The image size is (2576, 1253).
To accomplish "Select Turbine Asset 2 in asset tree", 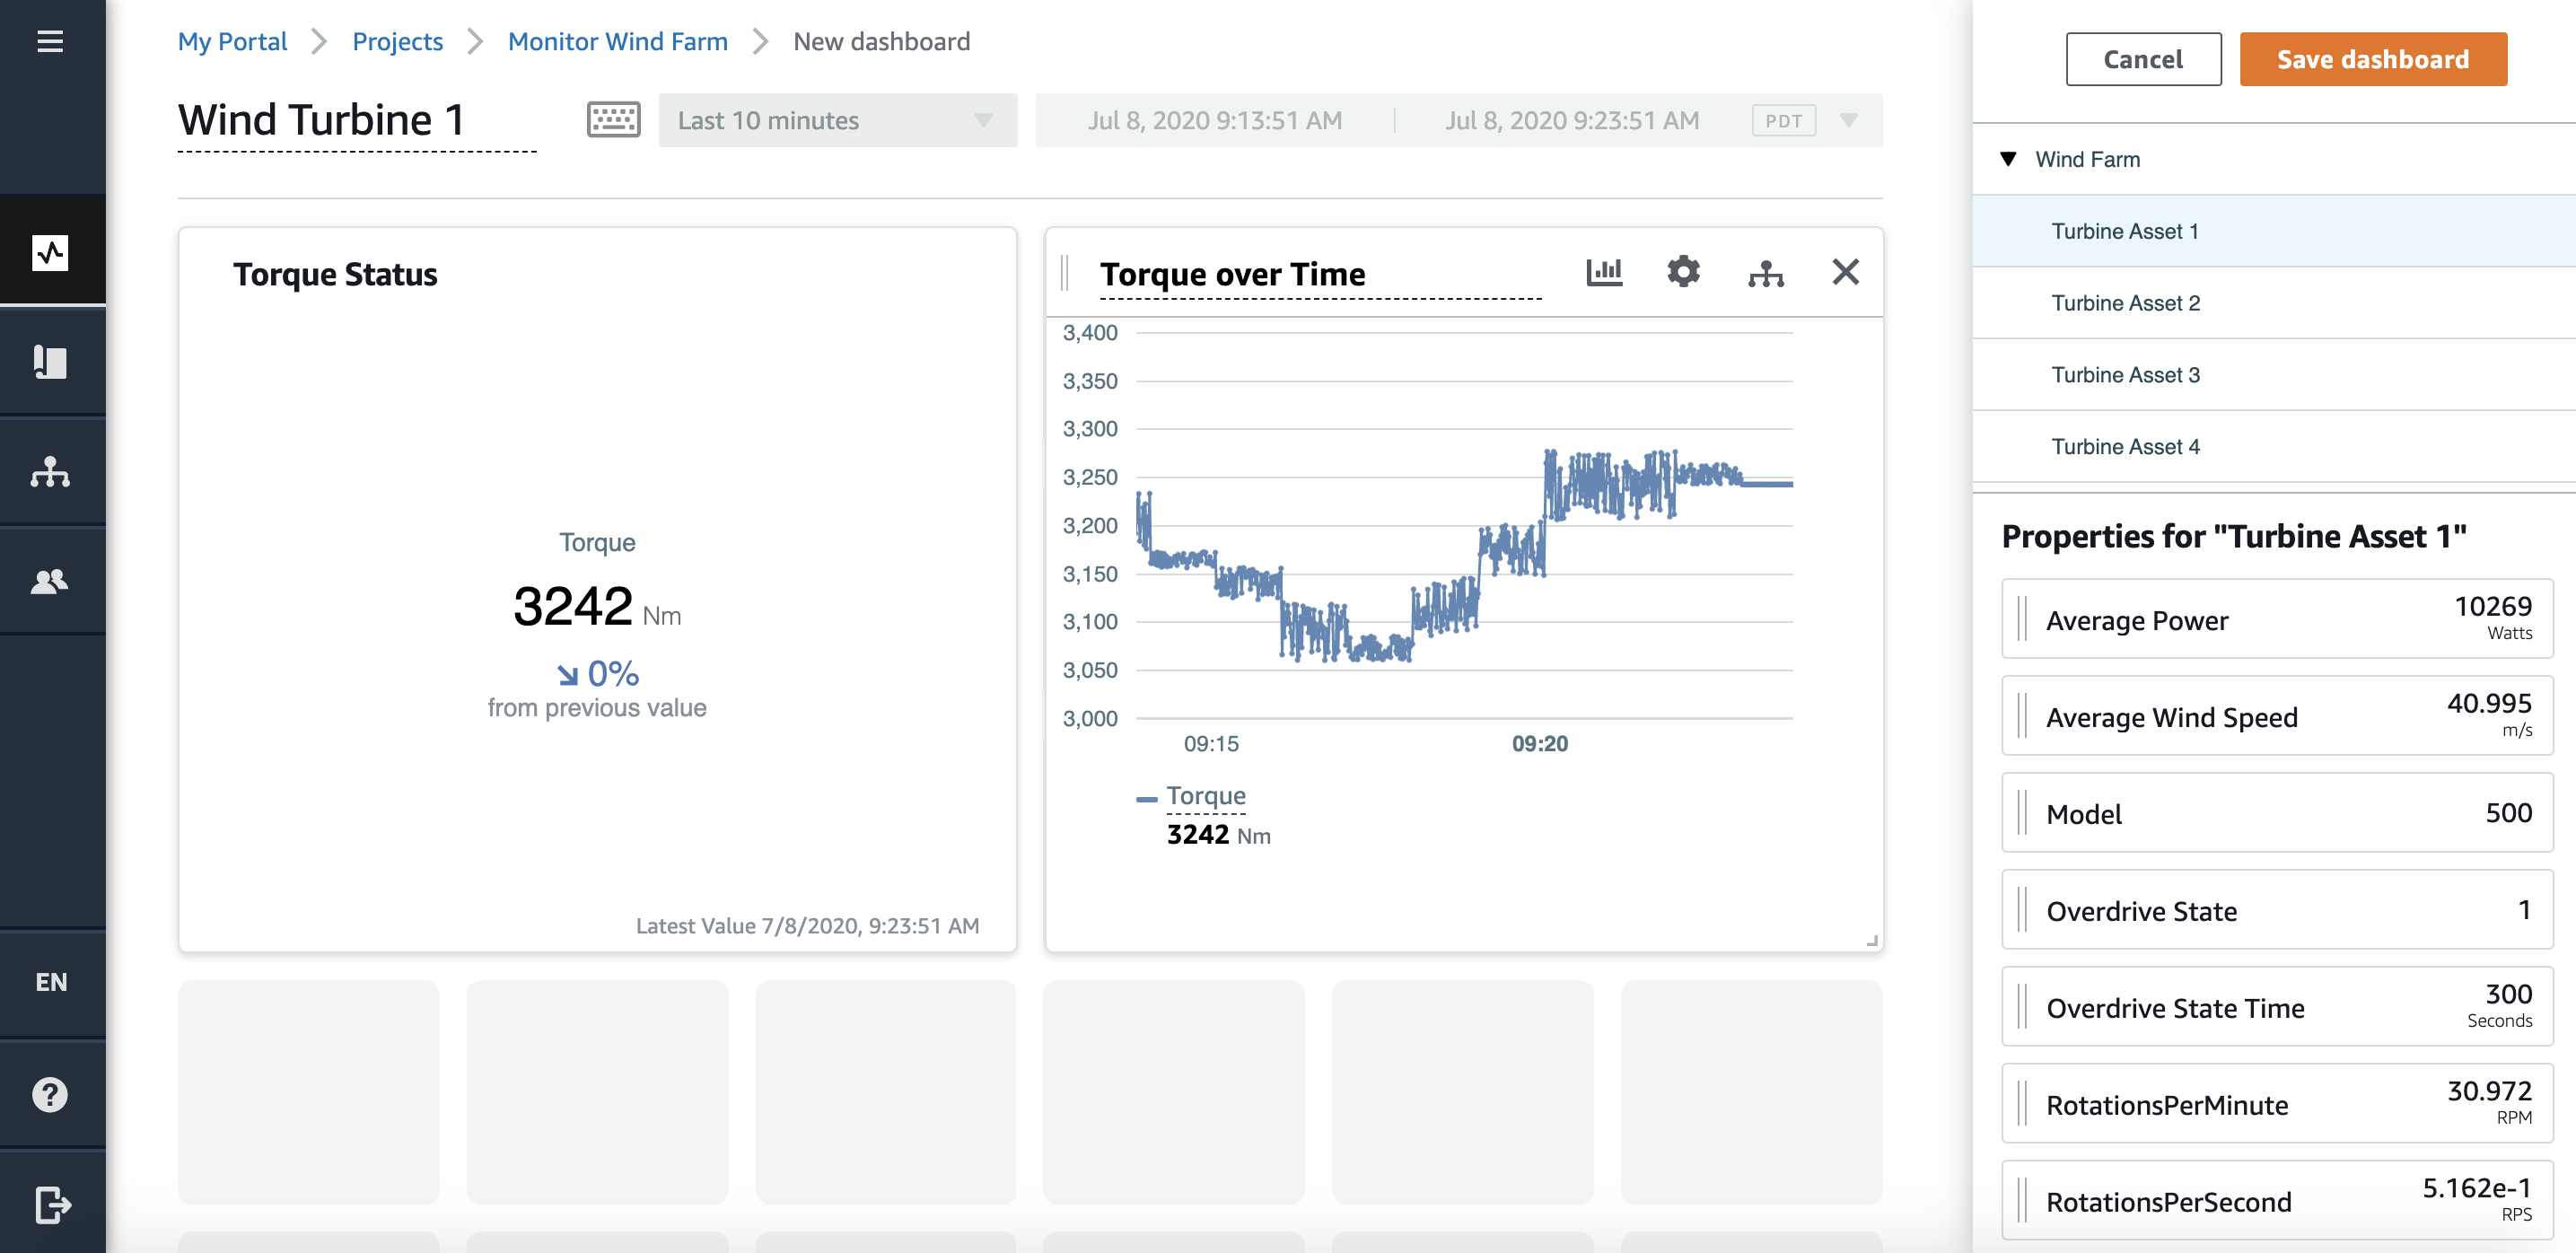I will (x=2125, y=303).
